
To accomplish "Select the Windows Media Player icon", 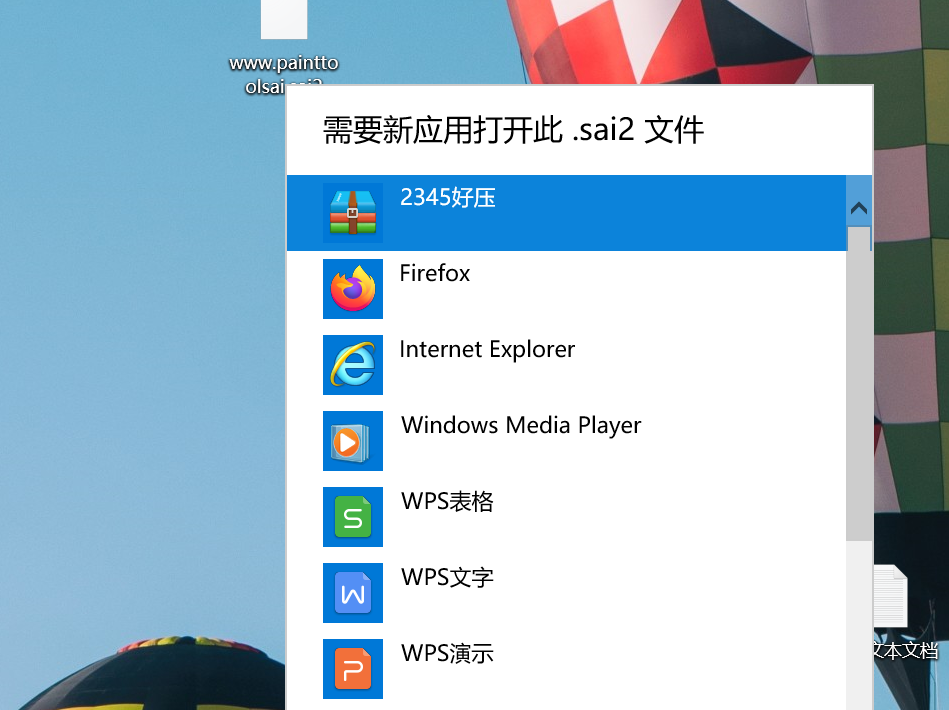I will [x=353, y=441].
